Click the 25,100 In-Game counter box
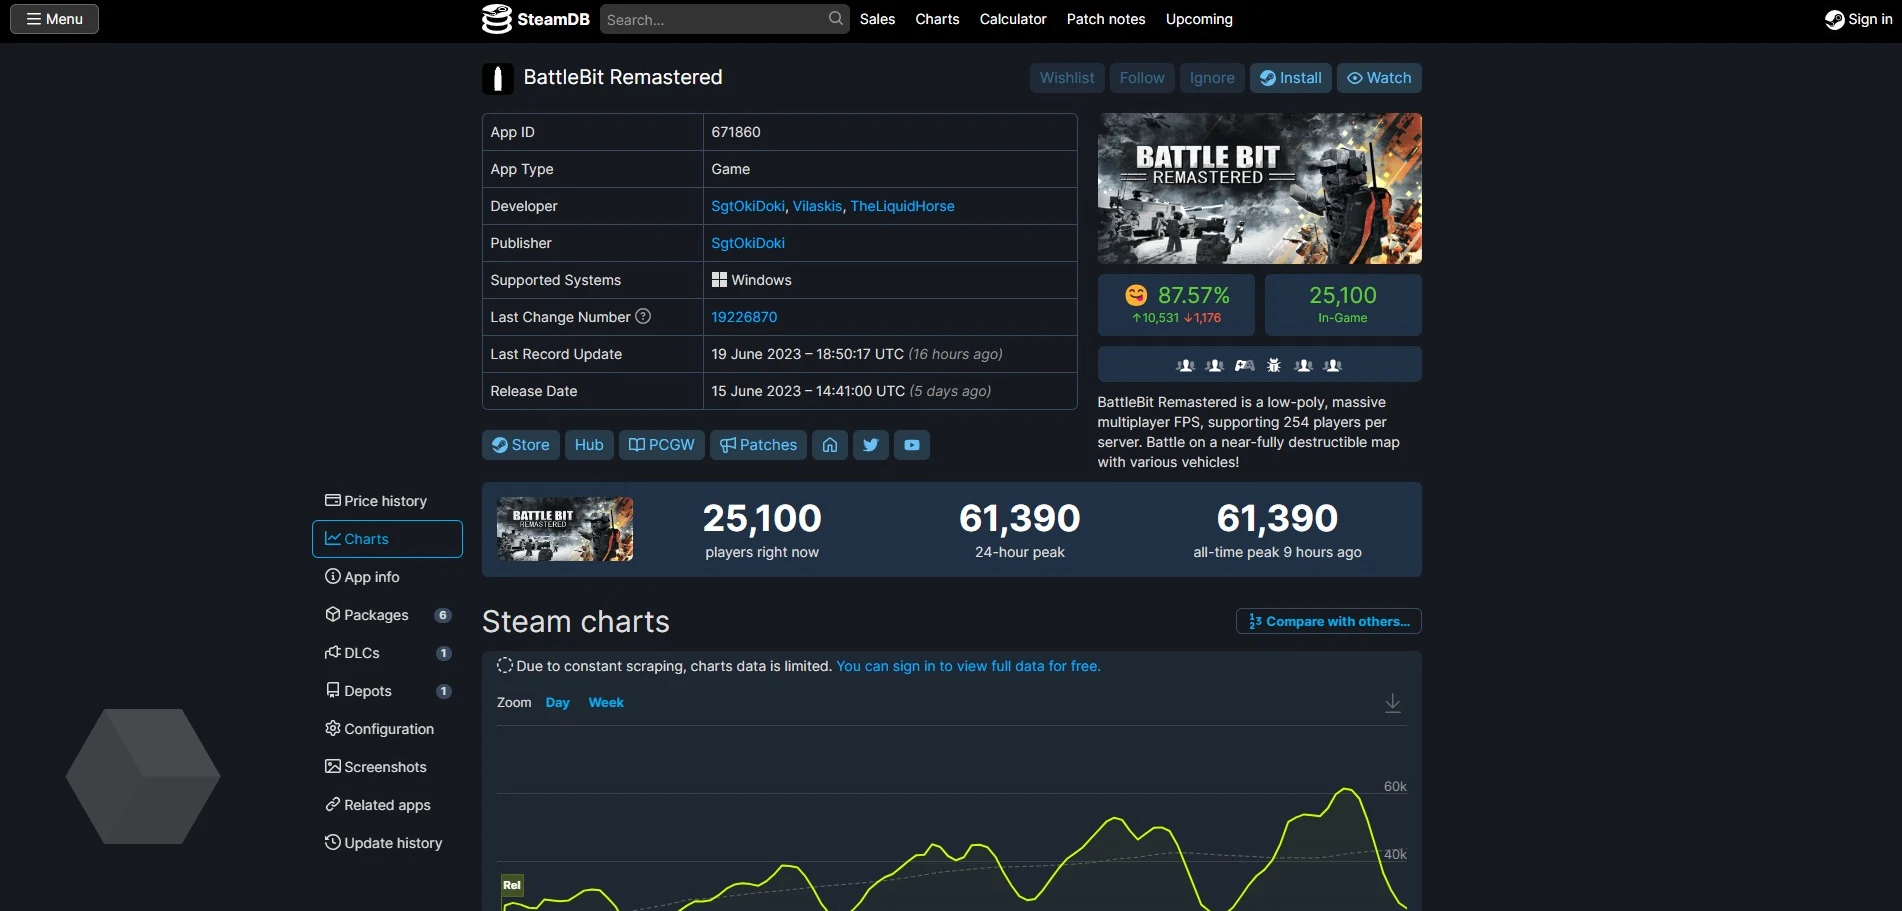This screenshot has width=1902, height=911. tap(1343, 305)
